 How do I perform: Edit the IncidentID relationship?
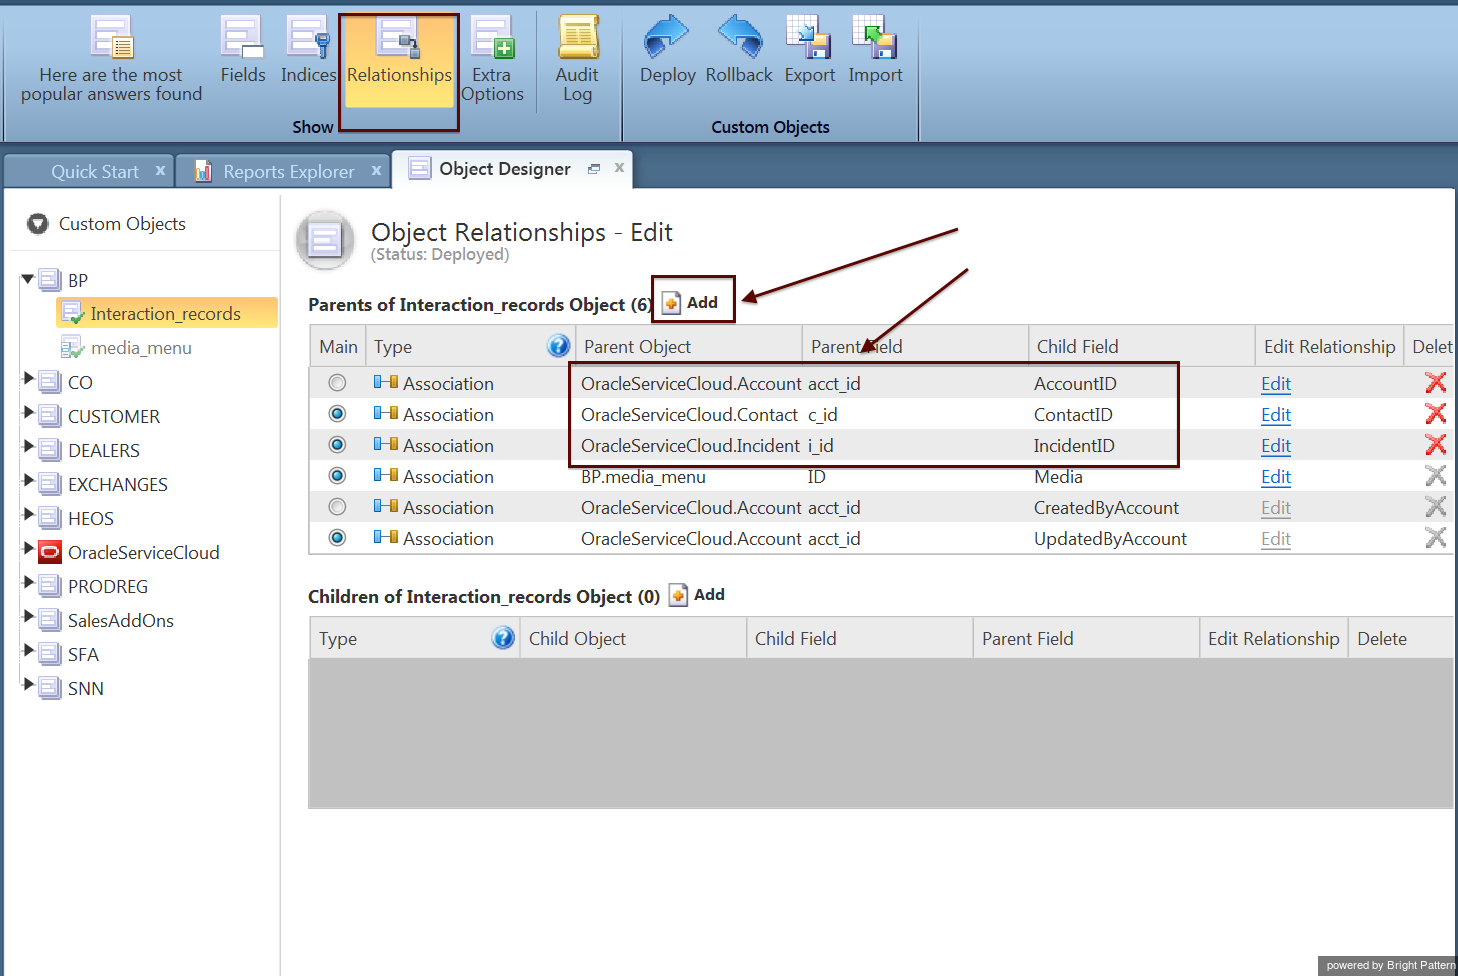[1276, 446]
